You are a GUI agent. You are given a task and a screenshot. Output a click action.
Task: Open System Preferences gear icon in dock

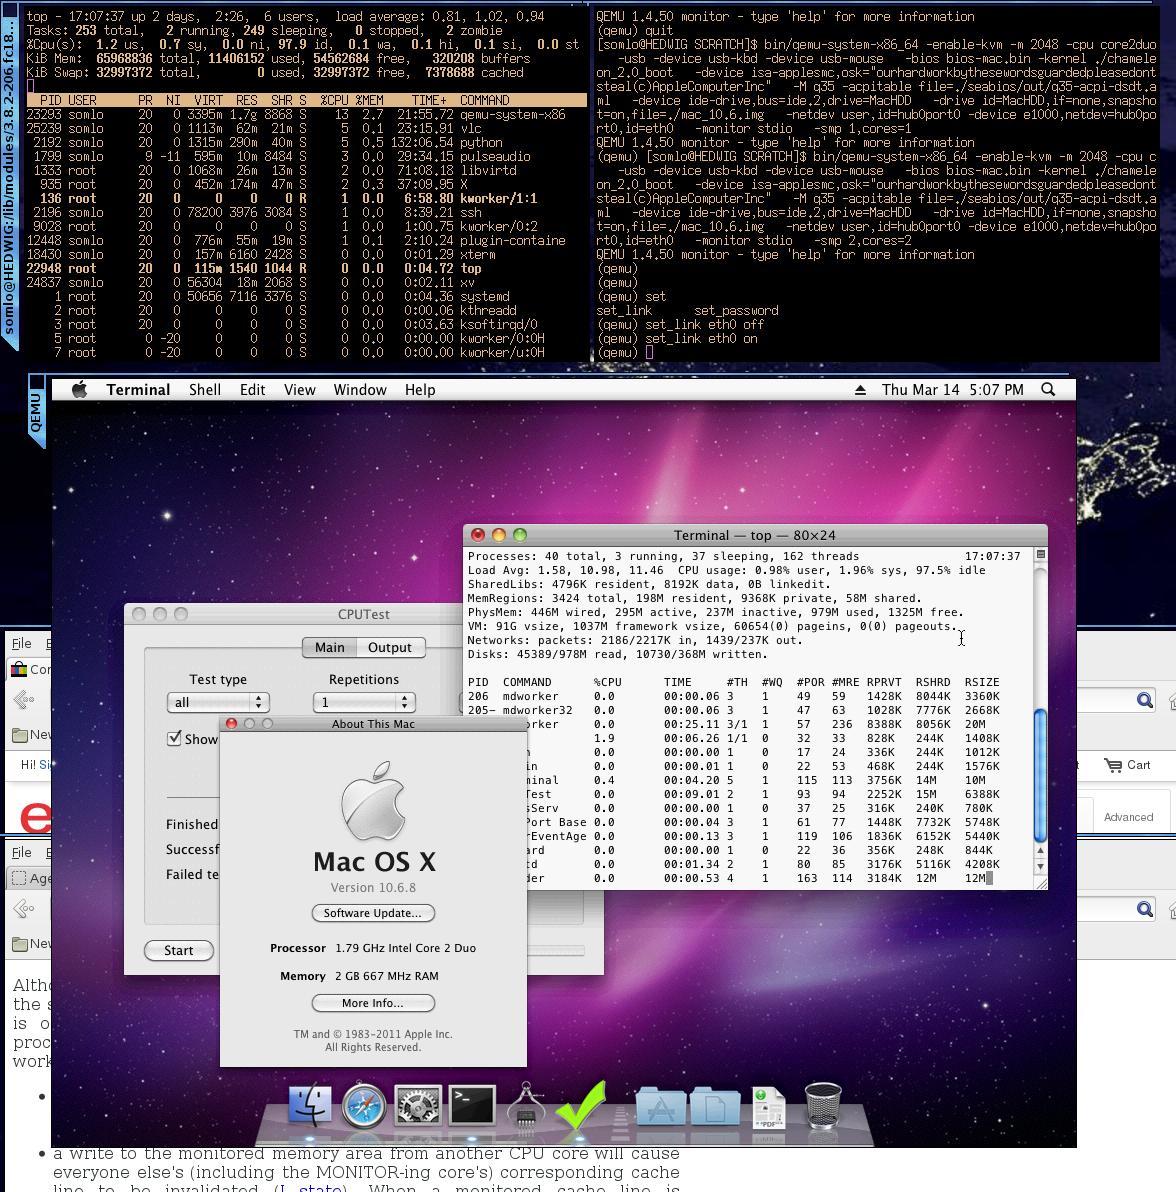point(418,1105)
